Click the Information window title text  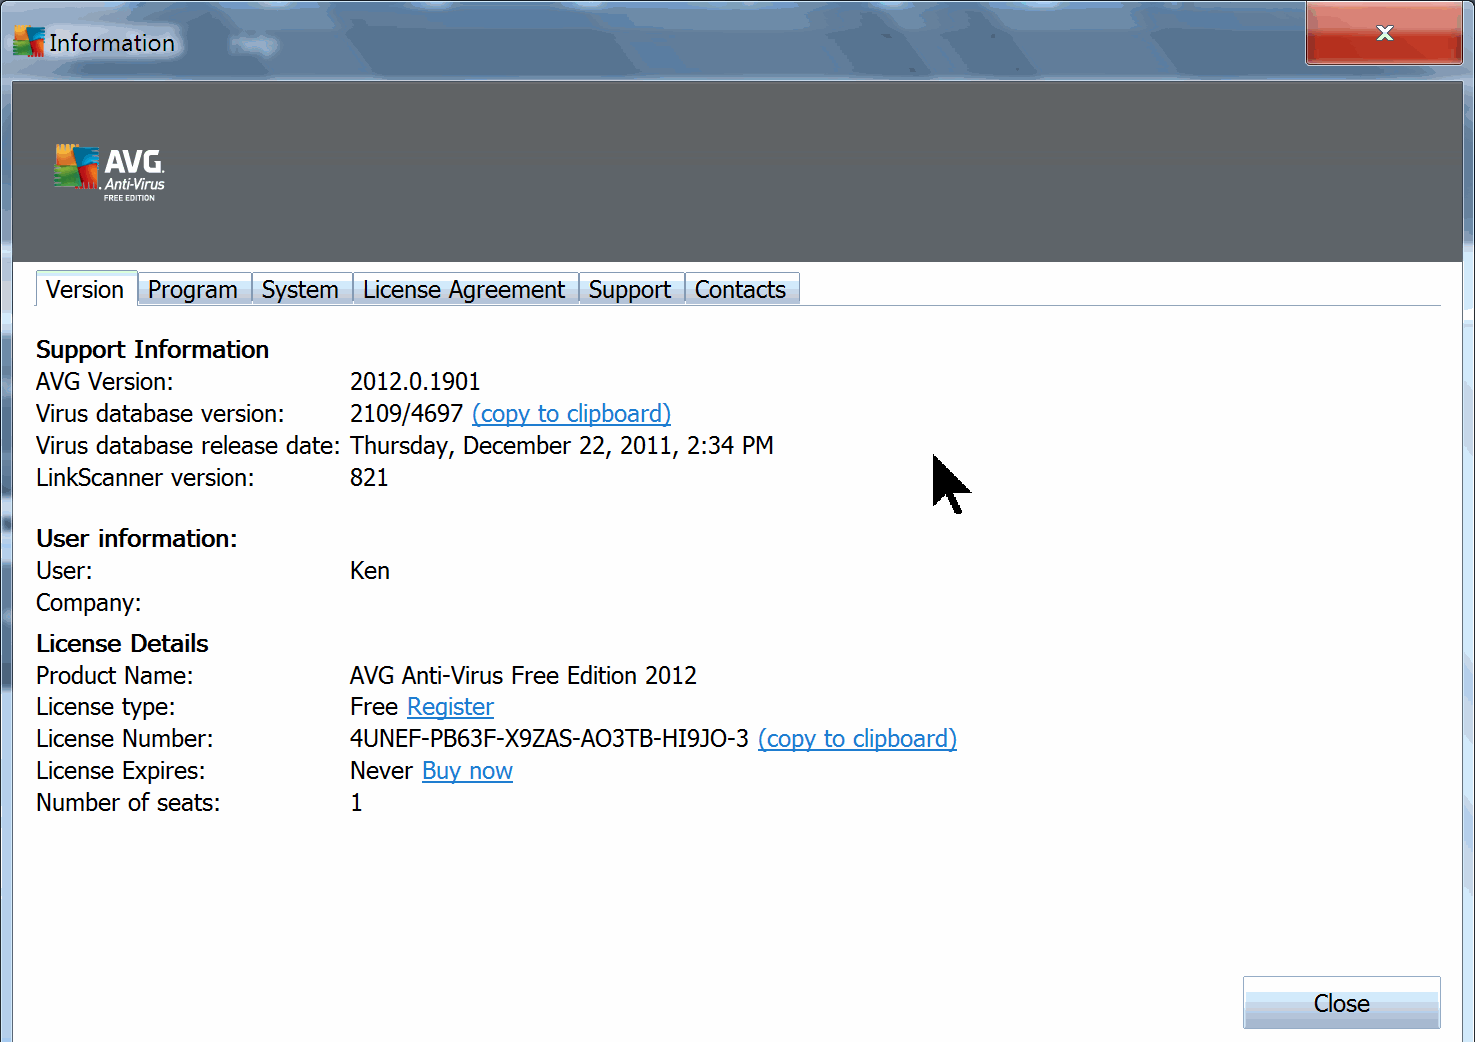(112, 43)
